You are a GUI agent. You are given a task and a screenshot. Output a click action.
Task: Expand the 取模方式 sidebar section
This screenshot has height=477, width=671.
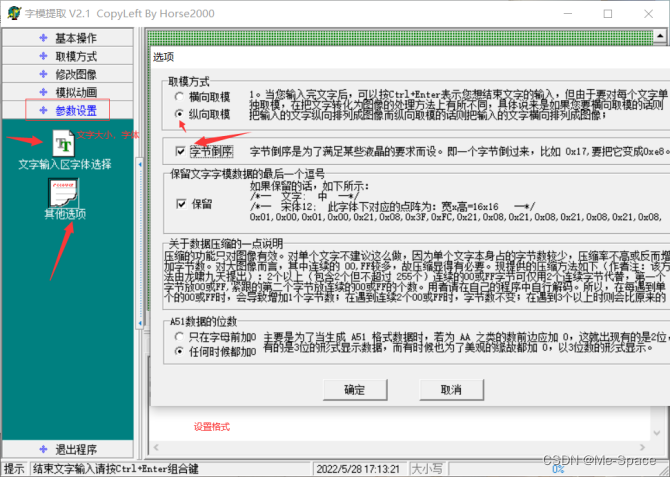click(68, 56)
